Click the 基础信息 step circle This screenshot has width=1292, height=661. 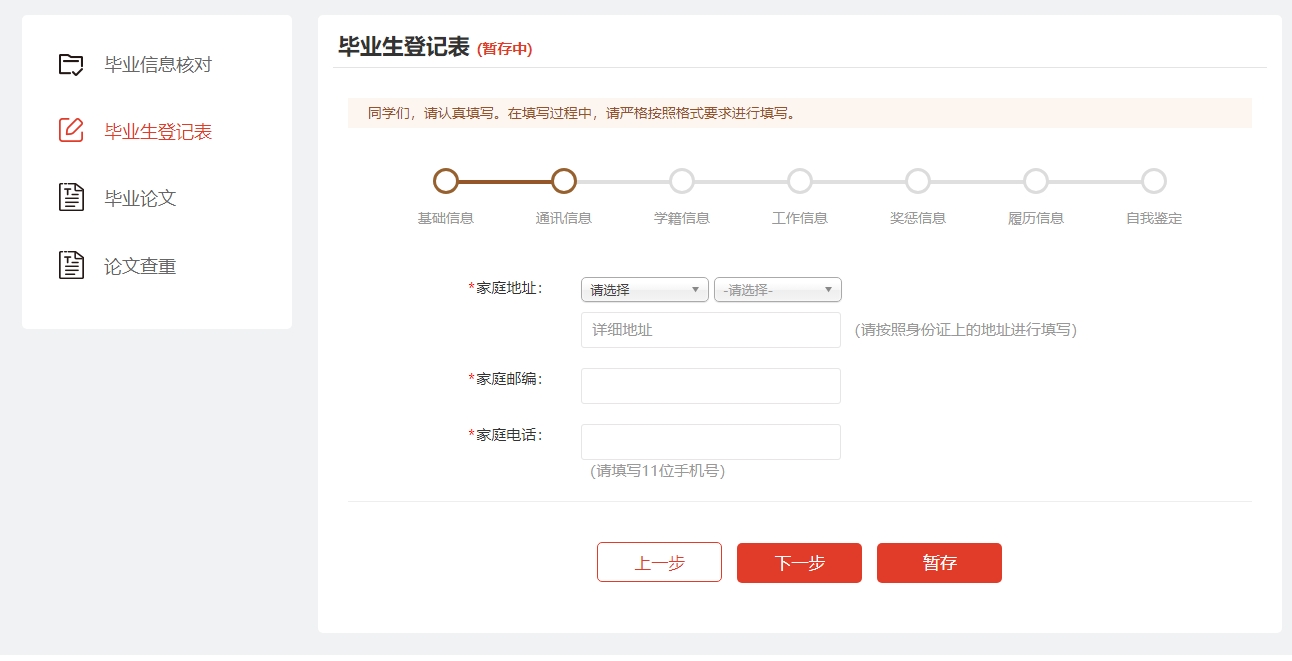tap(446, 181)
